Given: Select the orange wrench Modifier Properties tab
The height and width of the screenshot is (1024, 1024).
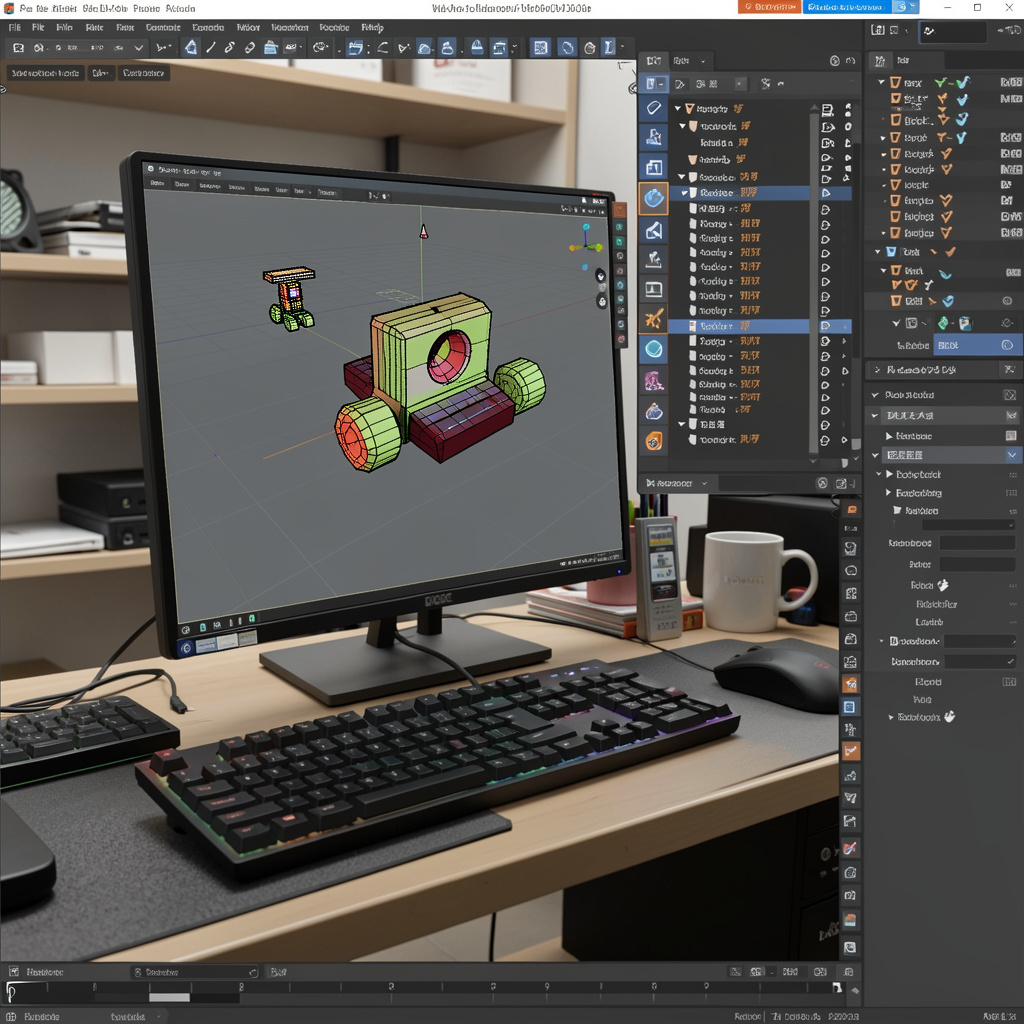Looking at the screenshot, I should pos(653,318).
